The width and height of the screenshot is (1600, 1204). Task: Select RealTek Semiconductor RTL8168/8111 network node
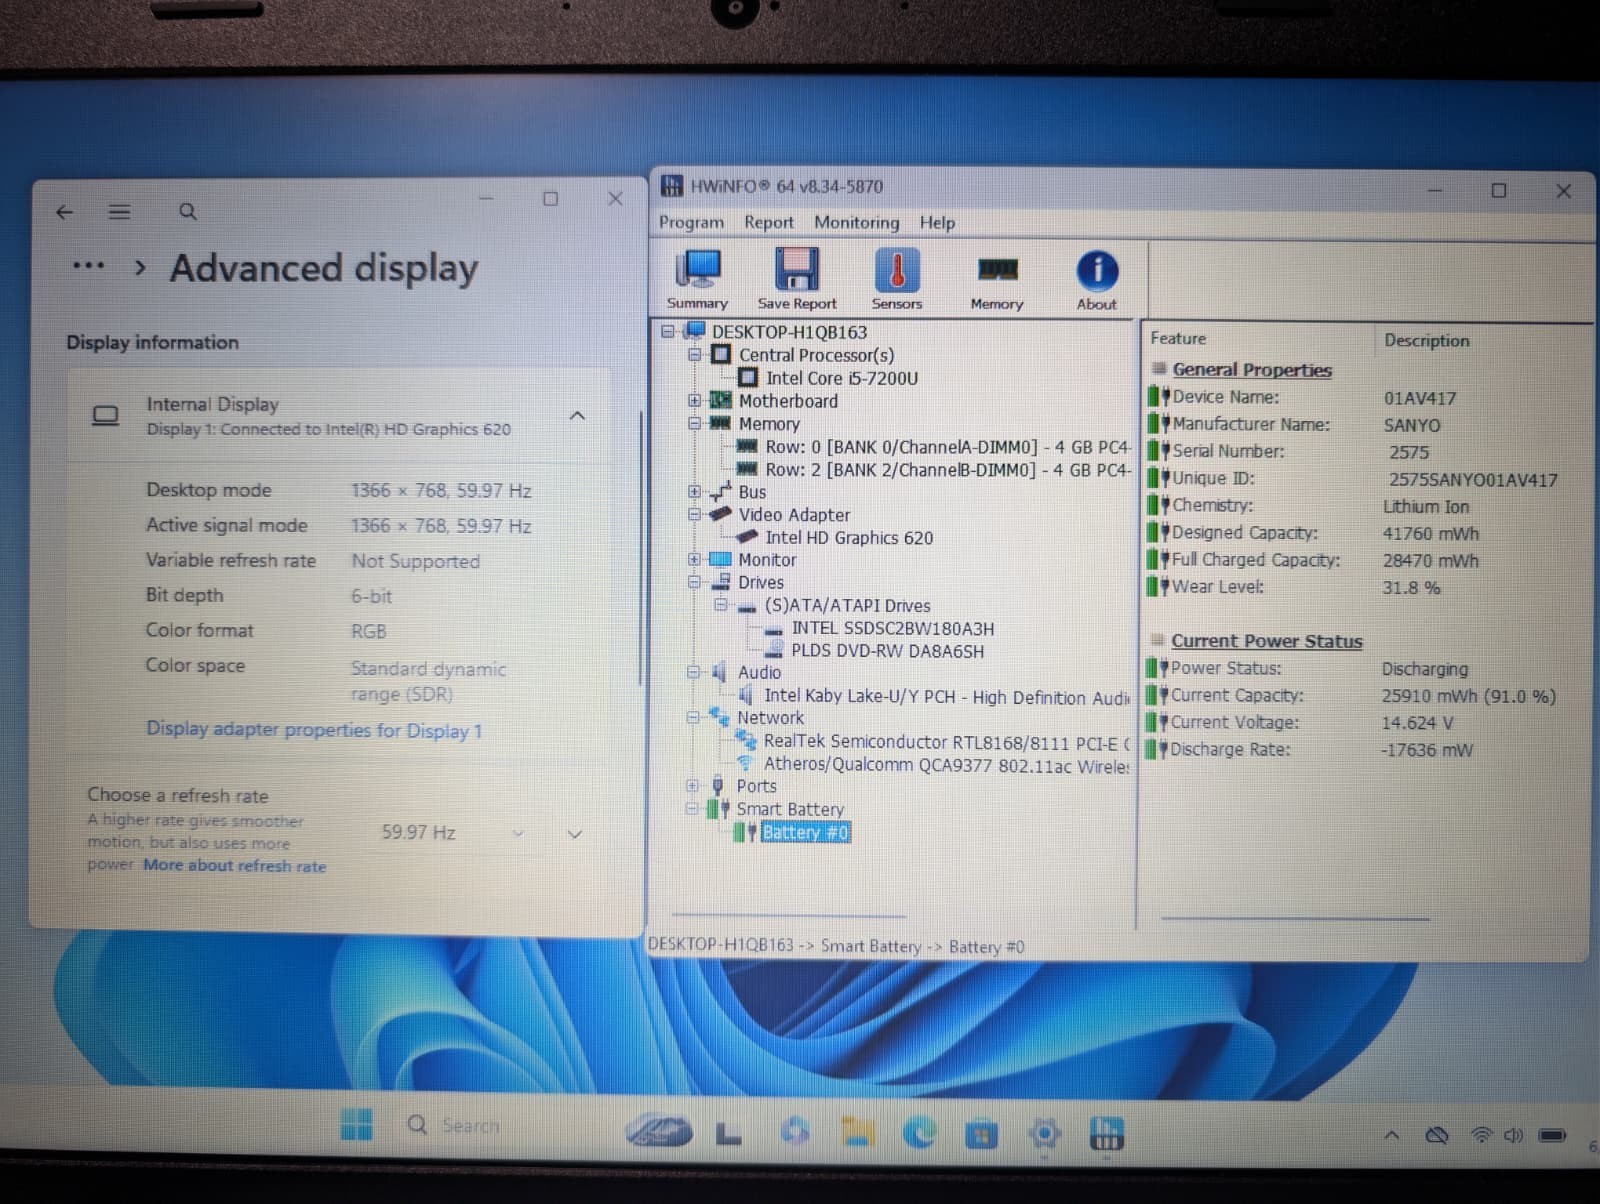(946, 742)
